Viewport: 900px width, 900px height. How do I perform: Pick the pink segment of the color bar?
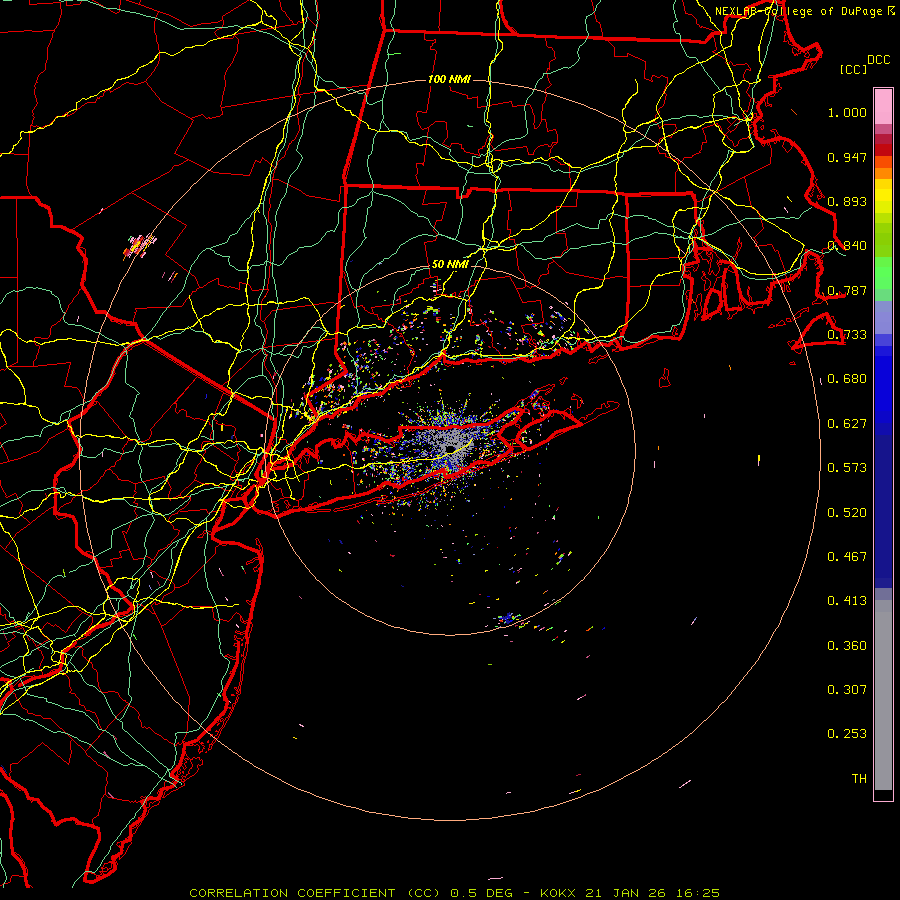(x=883, y=107)
